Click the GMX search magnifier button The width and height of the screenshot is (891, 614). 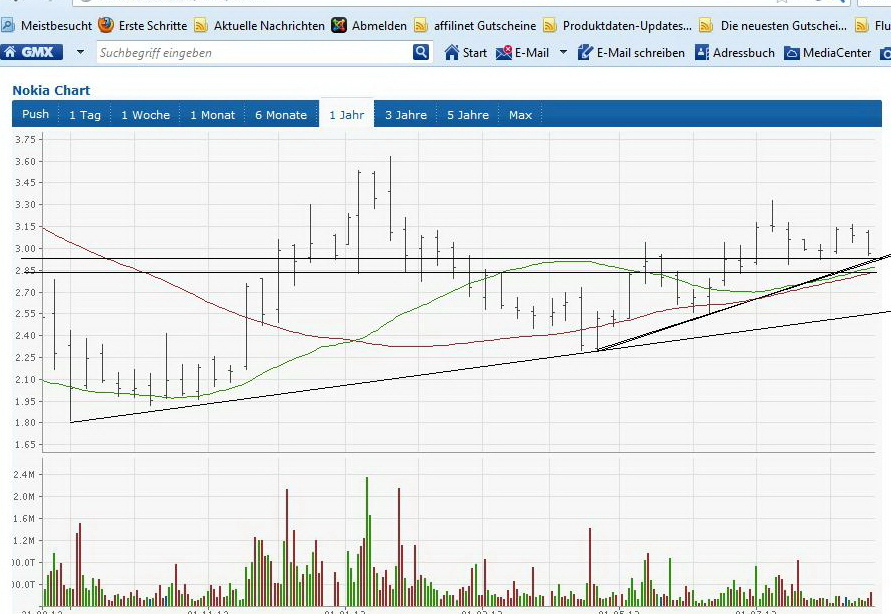[x=421, y=52]
